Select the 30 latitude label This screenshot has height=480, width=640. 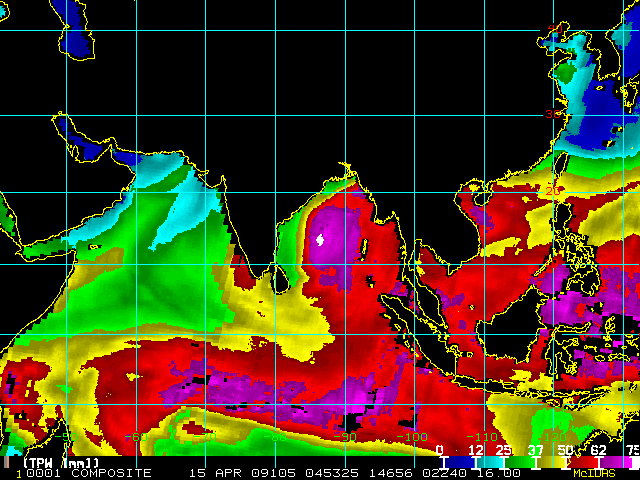point(553,114)
